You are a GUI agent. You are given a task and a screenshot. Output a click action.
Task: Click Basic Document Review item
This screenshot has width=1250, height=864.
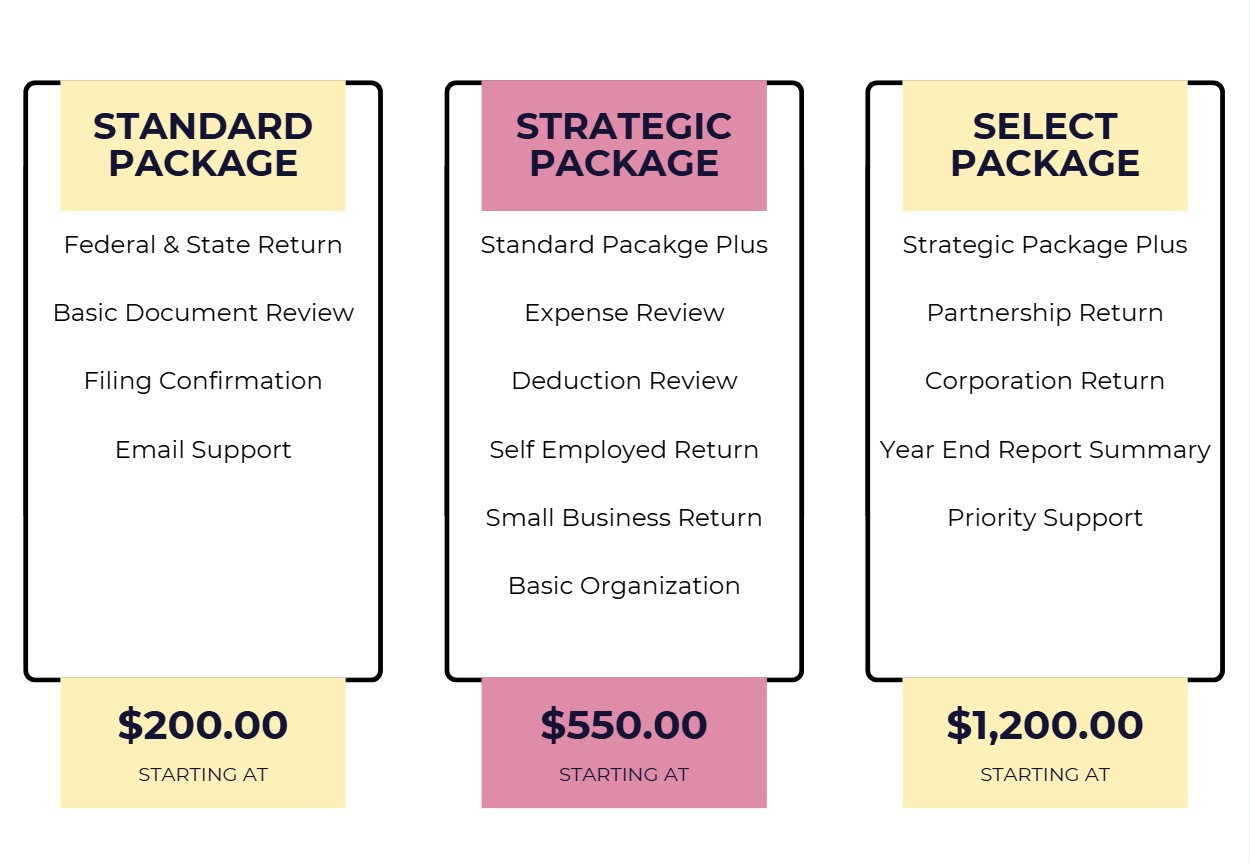(x=203, y=313)
